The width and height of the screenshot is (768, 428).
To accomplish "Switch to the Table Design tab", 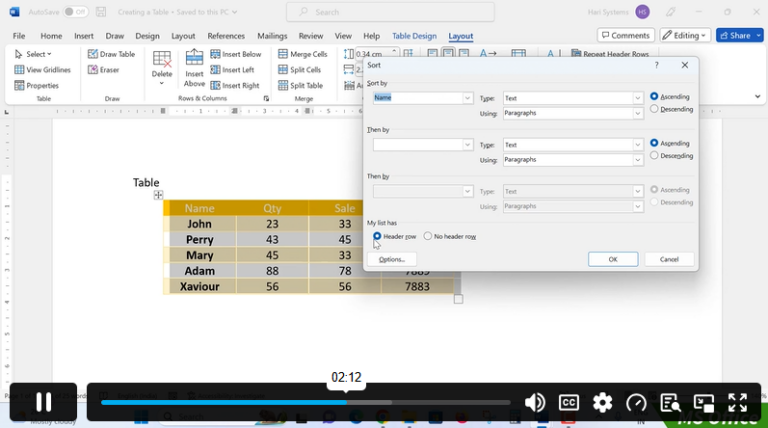I will [x=414, y=36].
